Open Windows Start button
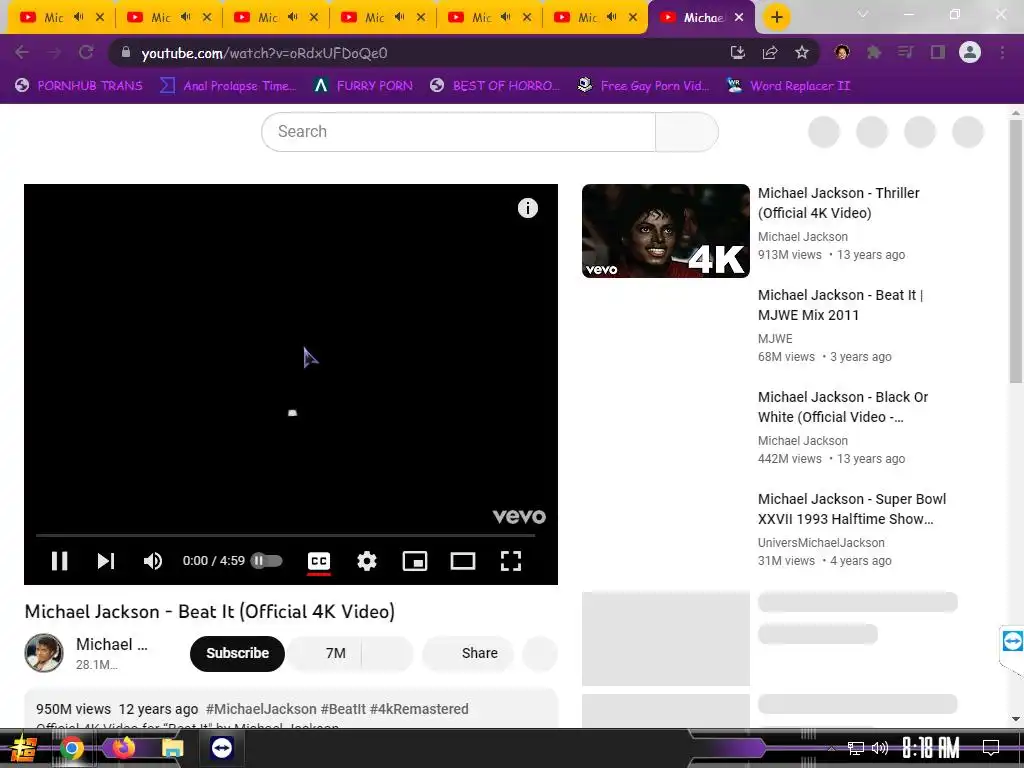1024x768 pixels. coord(24,748)
